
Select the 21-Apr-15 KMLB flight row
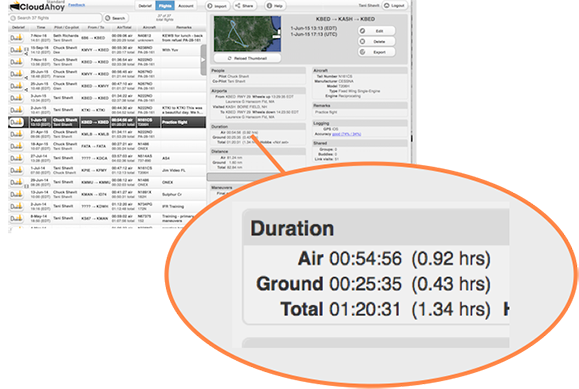(107, 134)
